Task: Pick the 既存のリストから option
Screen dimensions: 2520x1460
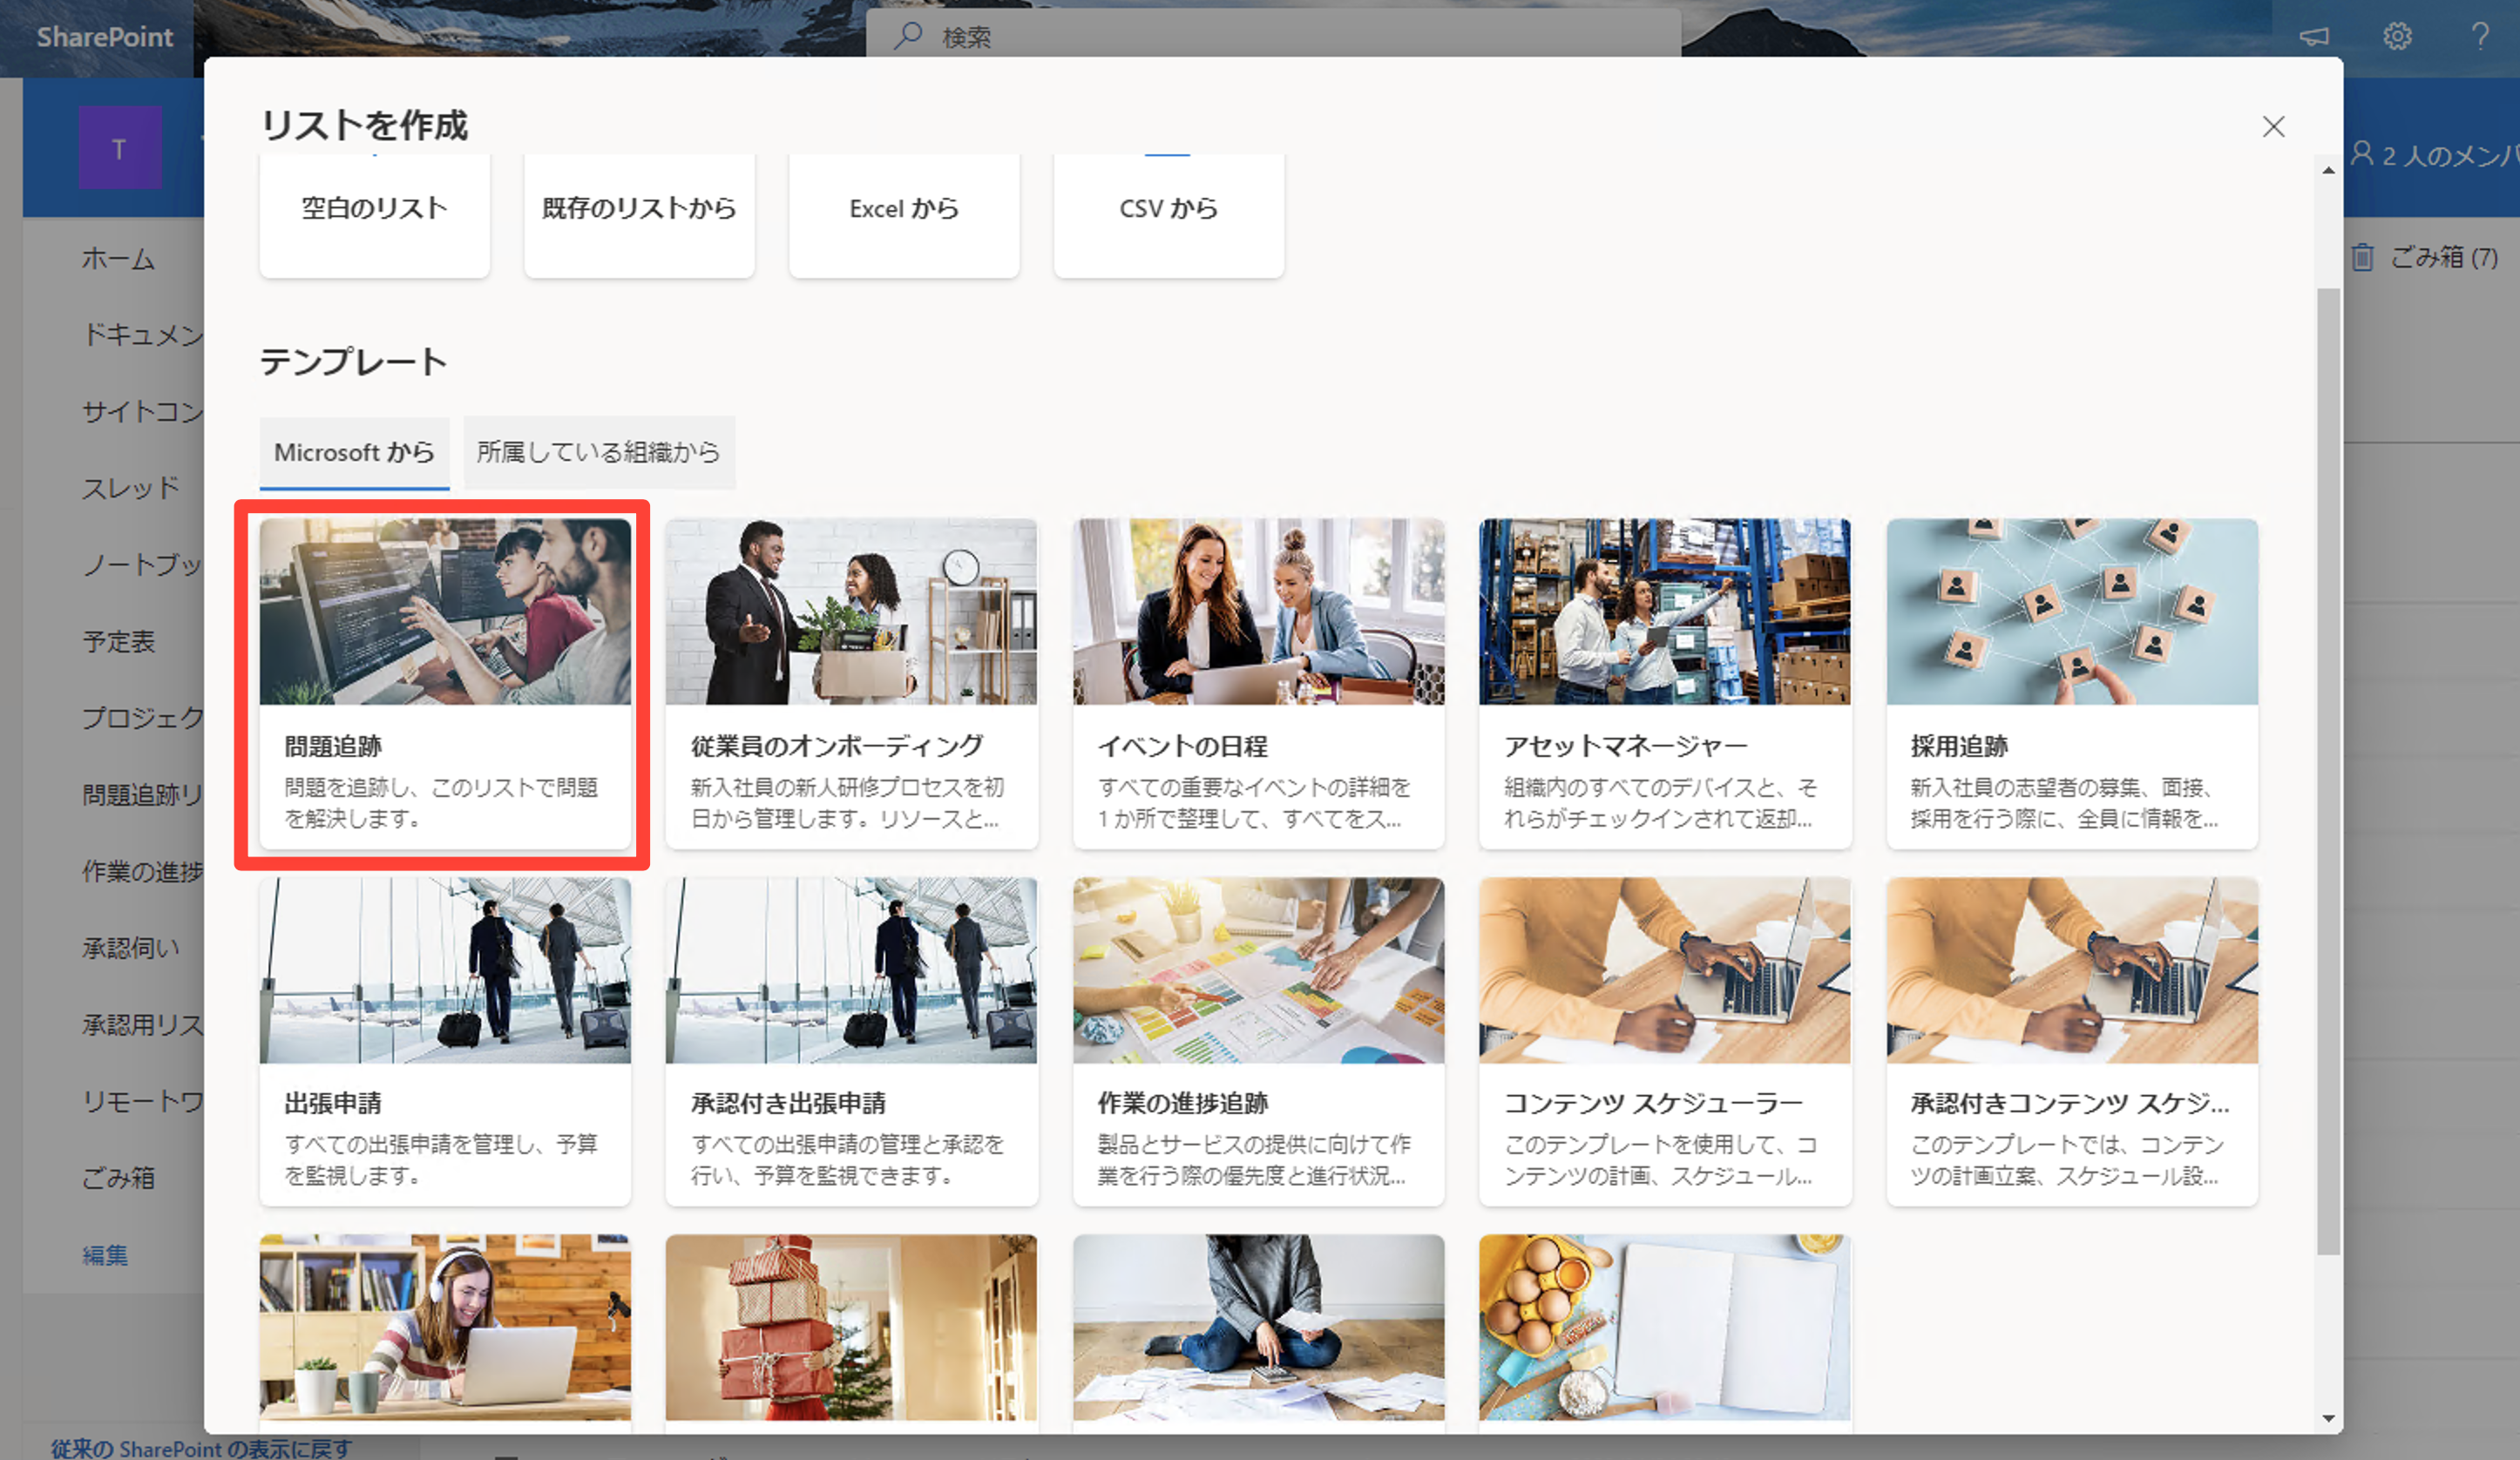Action: [x=638, y=209]
